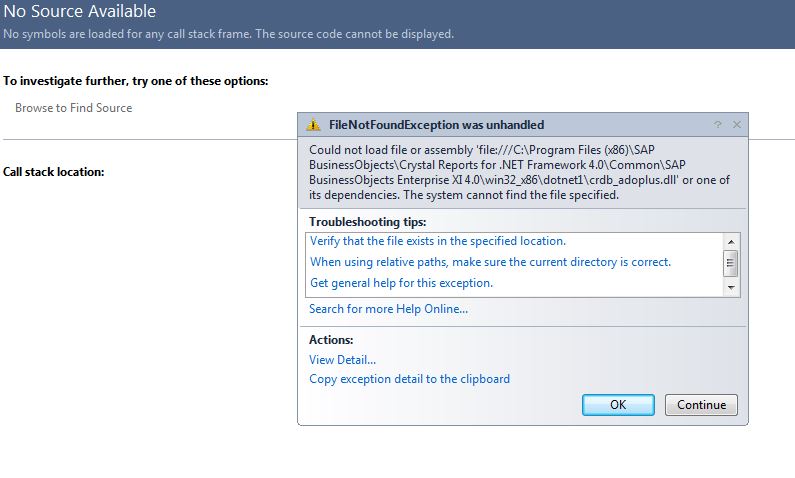This screenshot has height=478, width=795.
Task: Copy exception detail to the clipboard
Action: point(409,379)
